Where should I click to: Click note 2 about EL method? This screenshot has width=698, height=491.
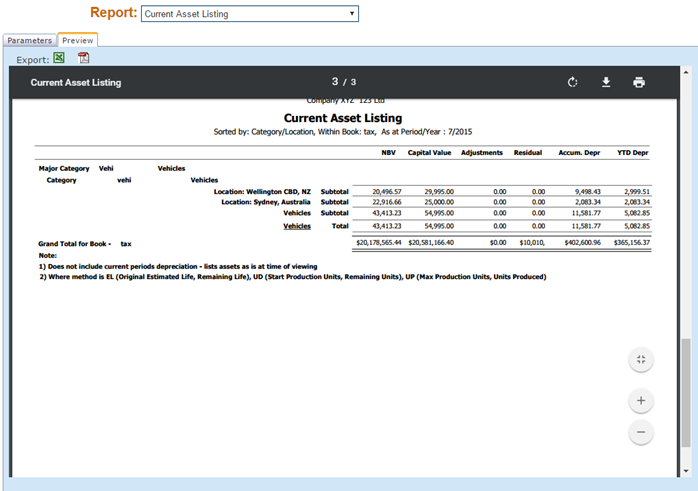click(292, 277)
